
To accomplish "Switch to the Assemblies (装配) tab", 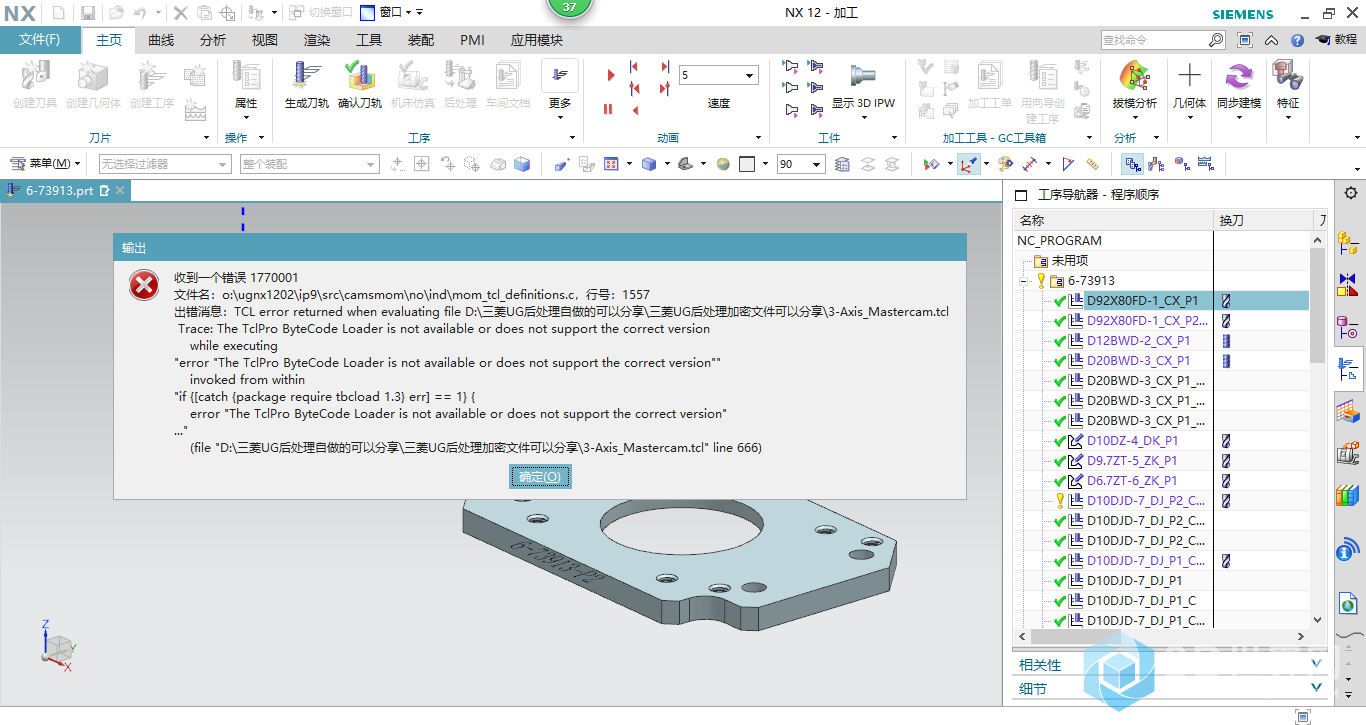I will pos(421,40).
